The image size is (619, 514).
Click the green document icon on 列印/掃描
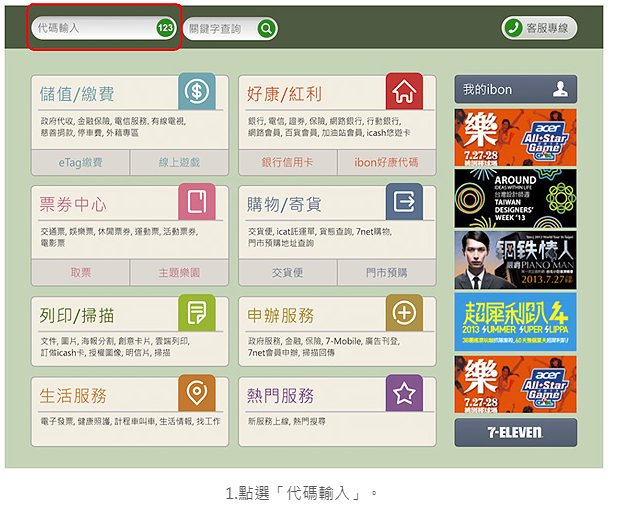197,313
